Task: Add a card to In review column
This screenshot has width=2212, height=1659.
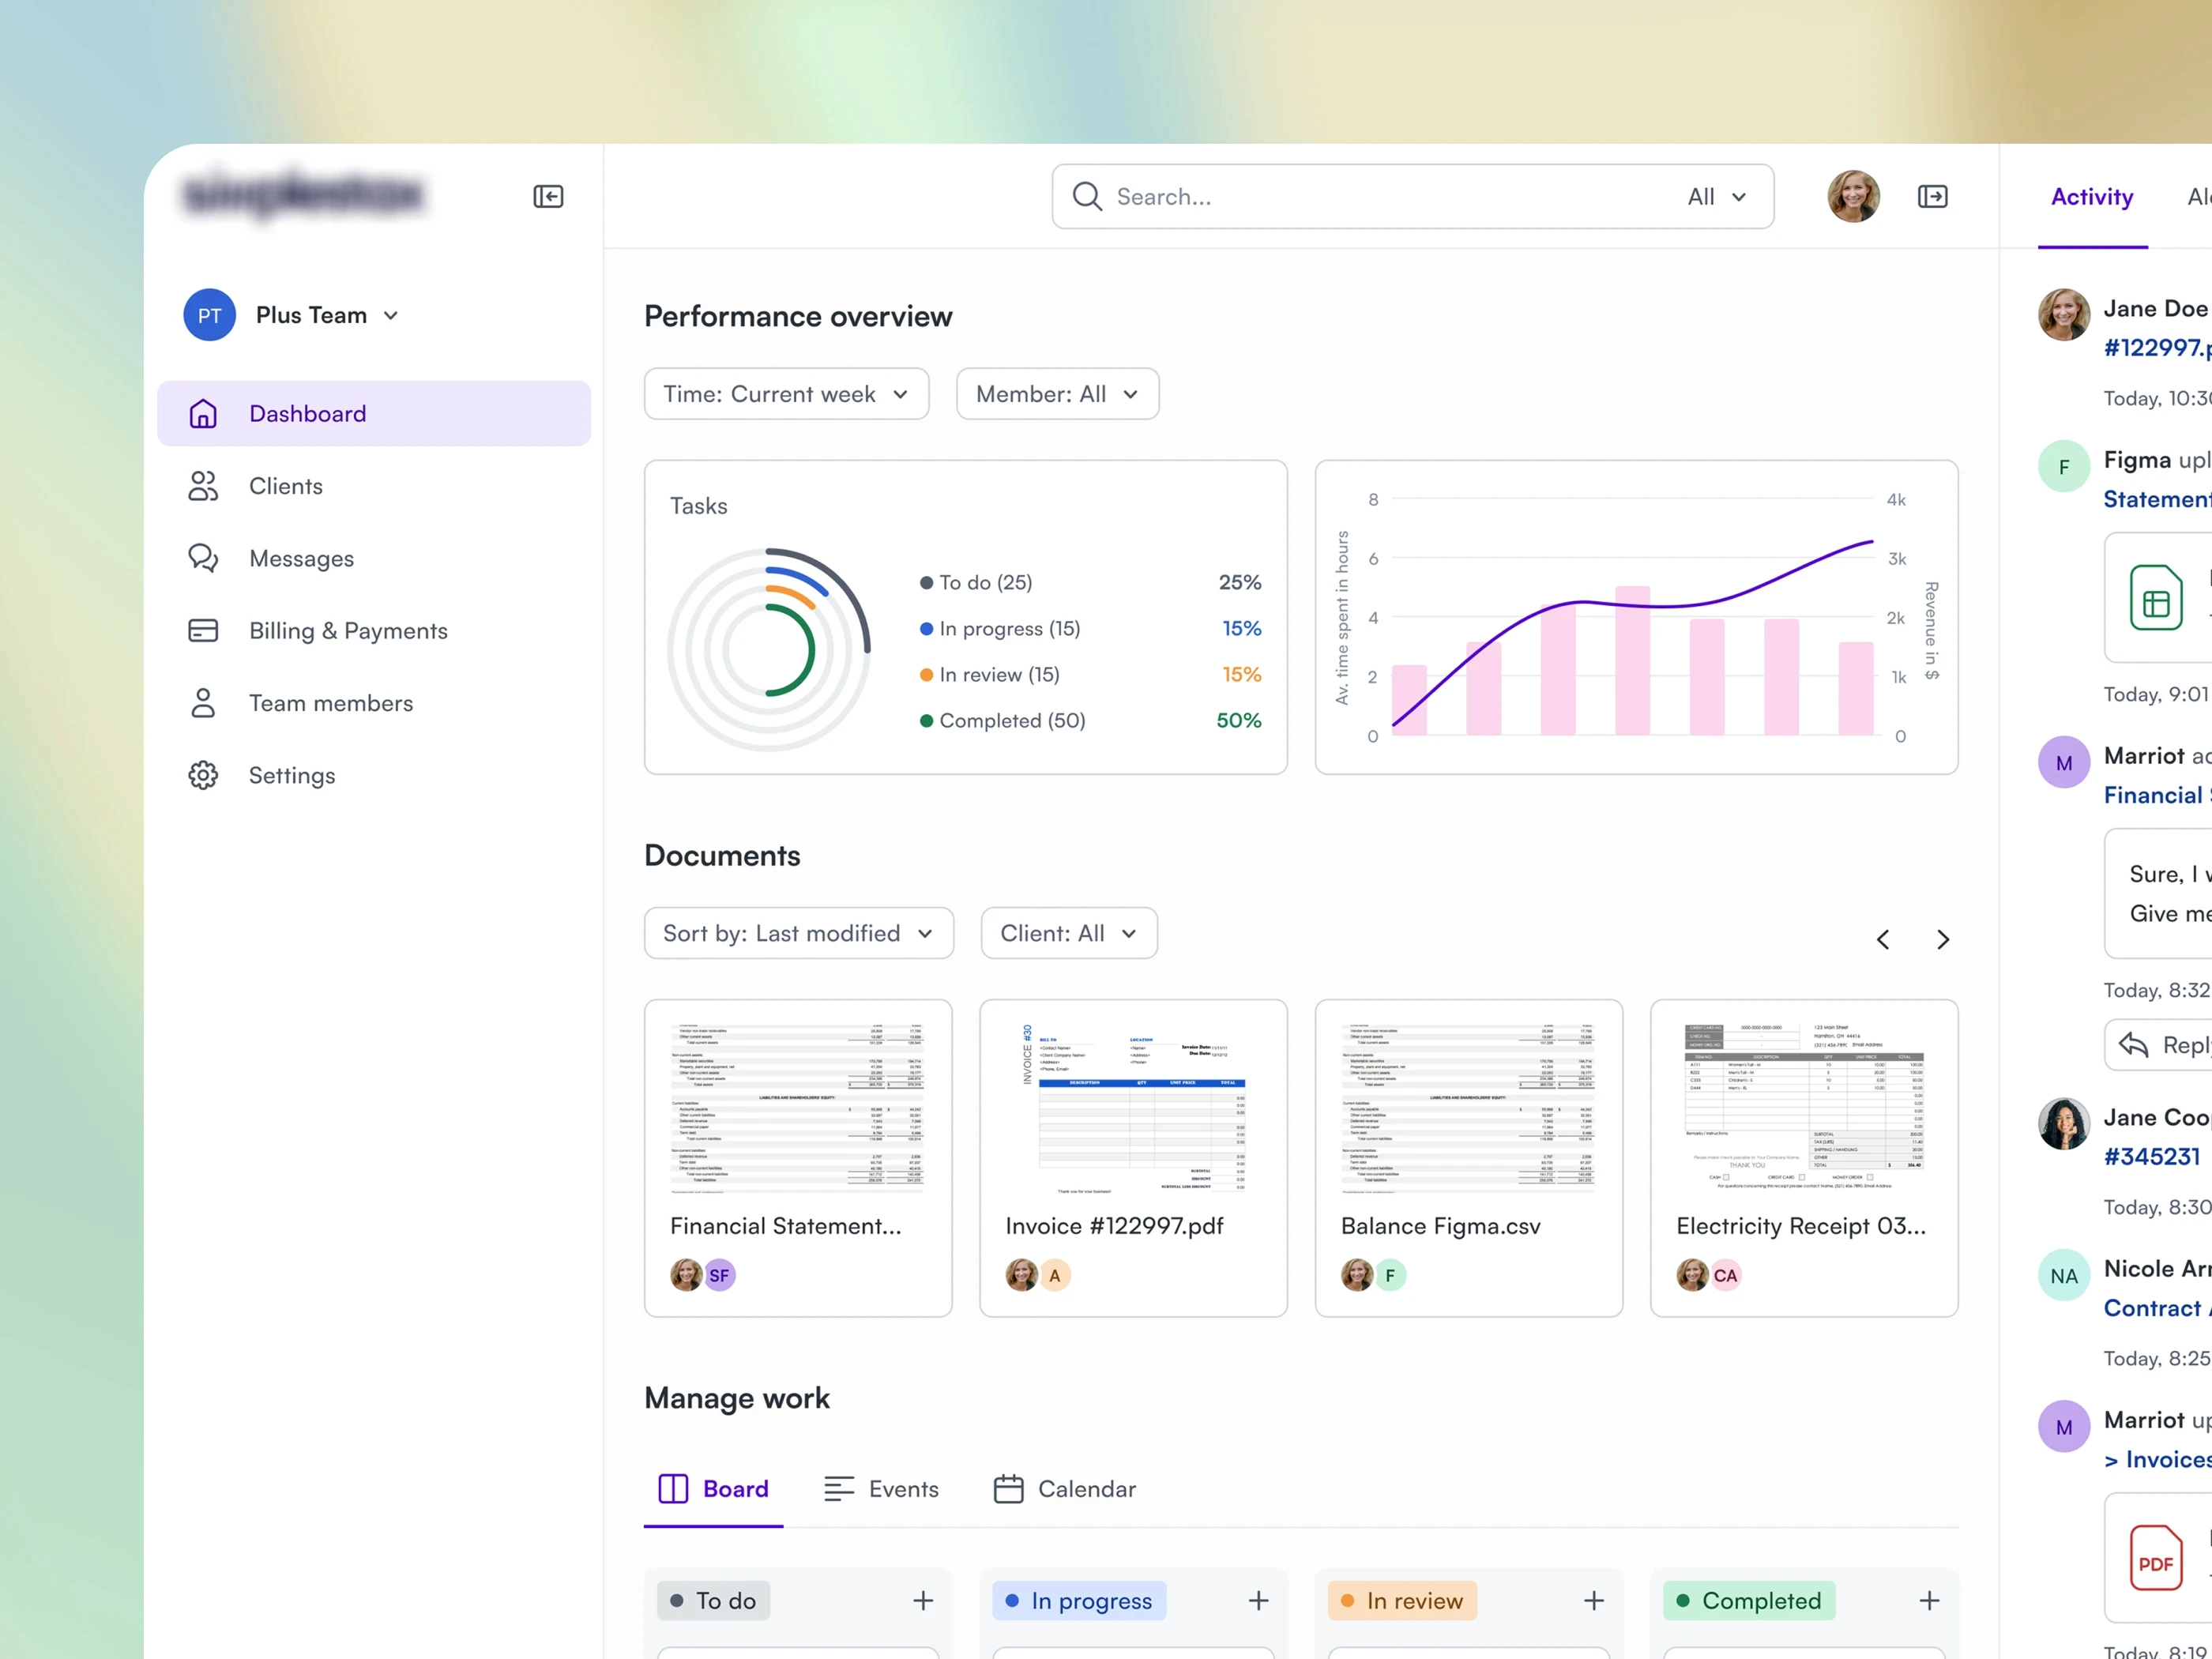Action: click(x=1594, y=1601)
